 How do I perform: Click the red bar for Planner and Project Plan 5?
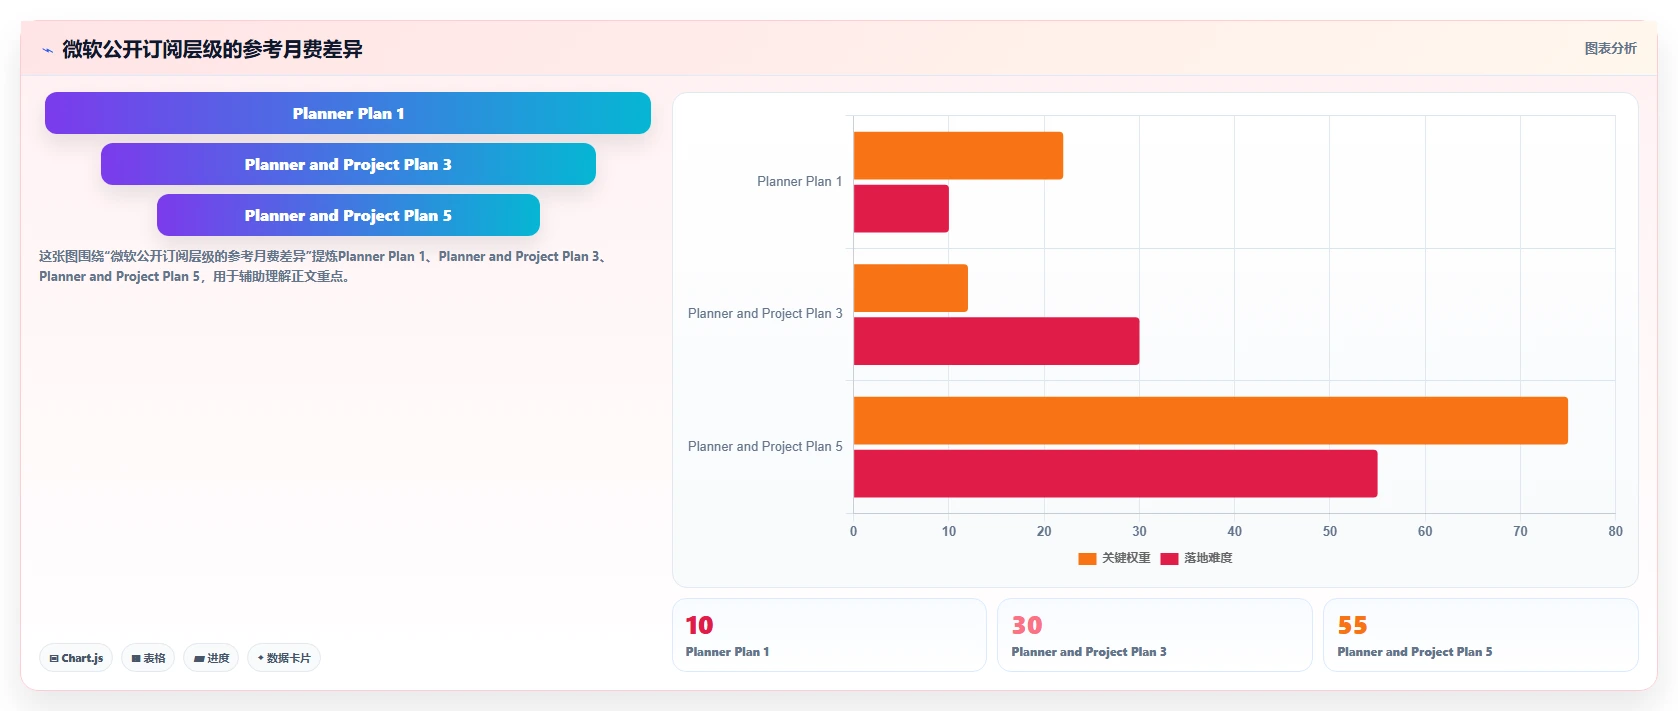pos(1115,474)
